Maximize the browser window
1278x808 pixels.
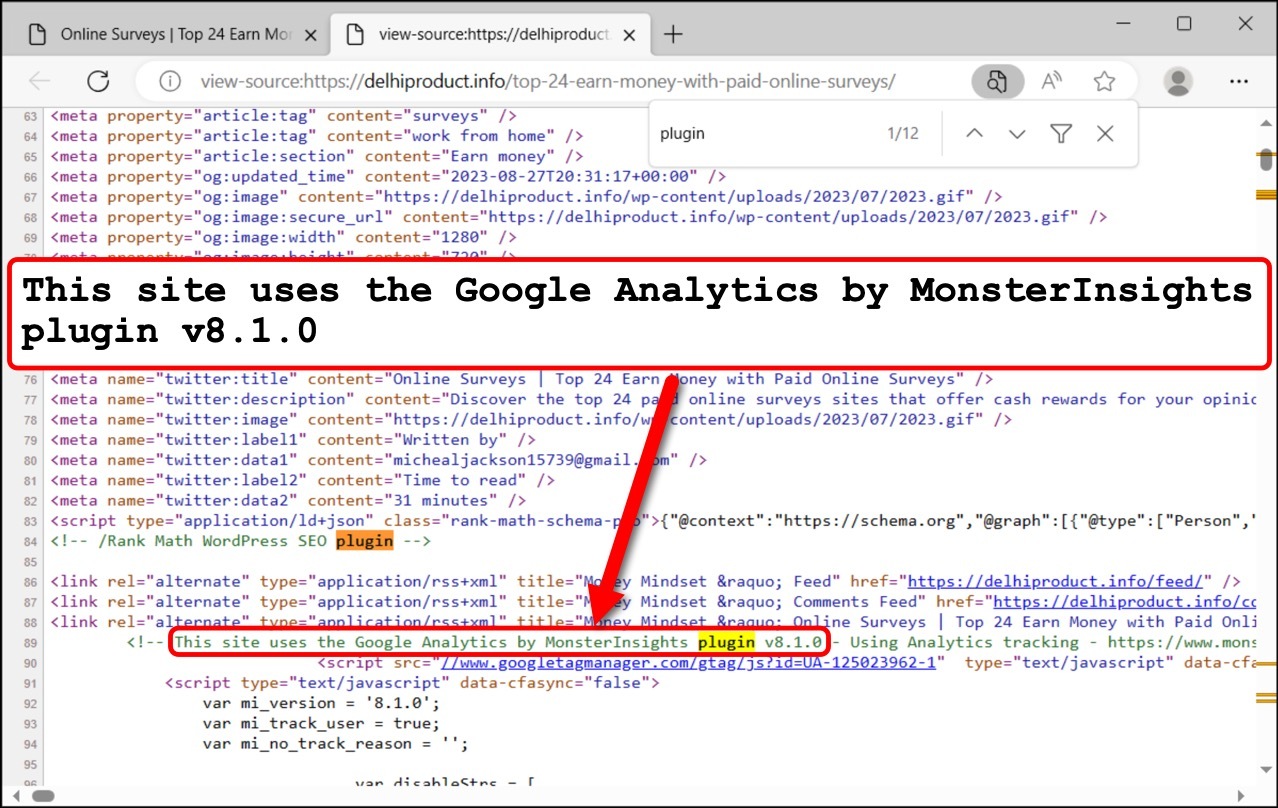pyautogui.click(x=1184, y=24)
